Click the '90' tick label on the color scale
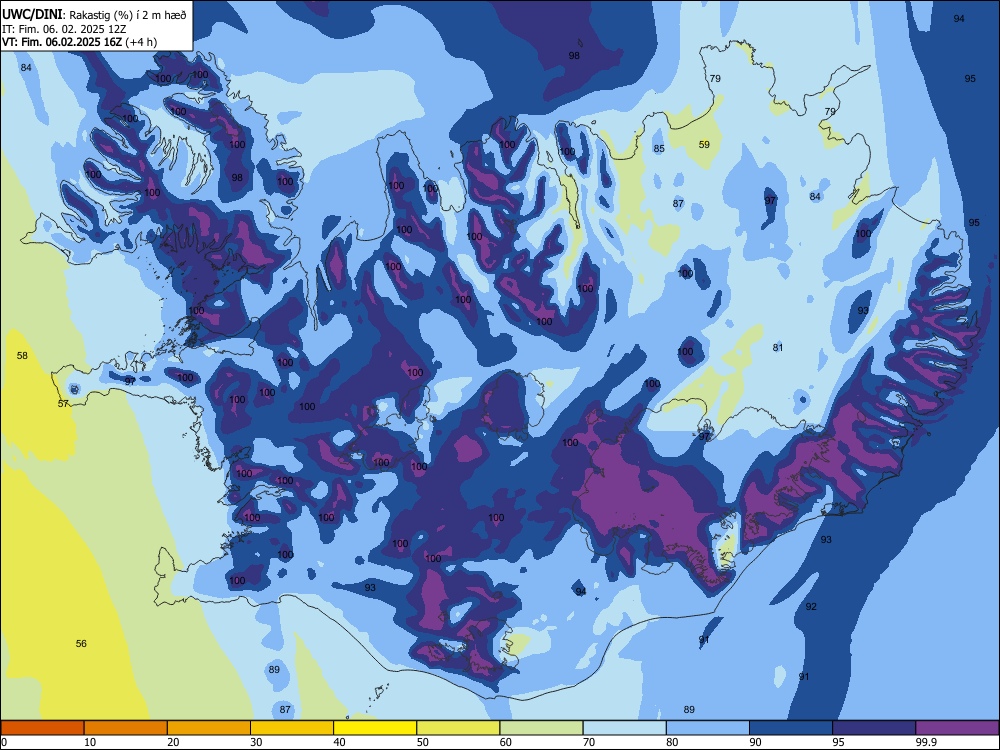 pyautogui.click(x=755, y=742)
